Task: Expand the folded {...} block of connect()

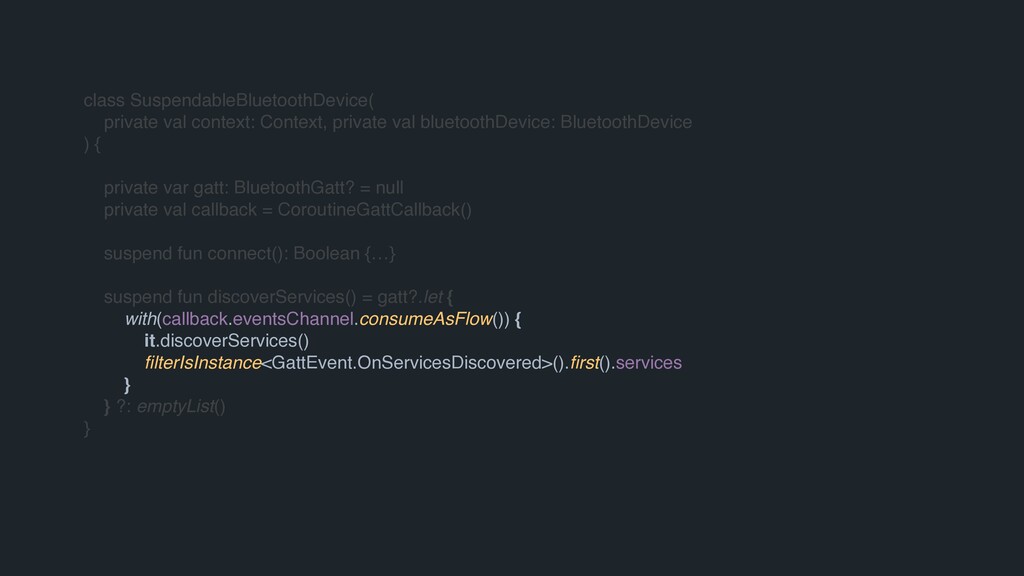Action: coord(380,253)
